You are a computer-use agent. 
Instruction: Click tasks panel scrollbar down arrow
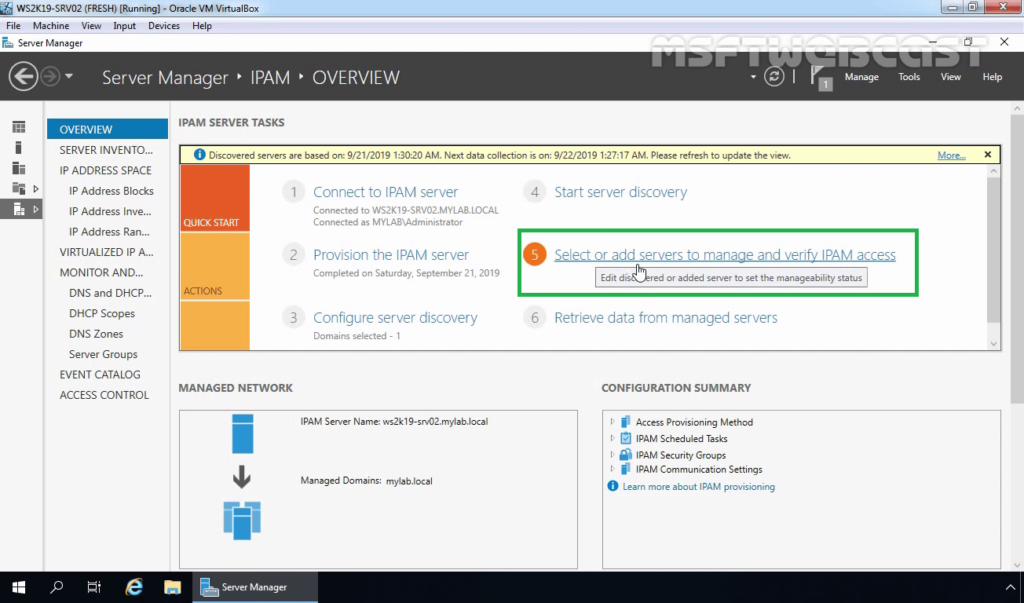click(x=993, y=344)
